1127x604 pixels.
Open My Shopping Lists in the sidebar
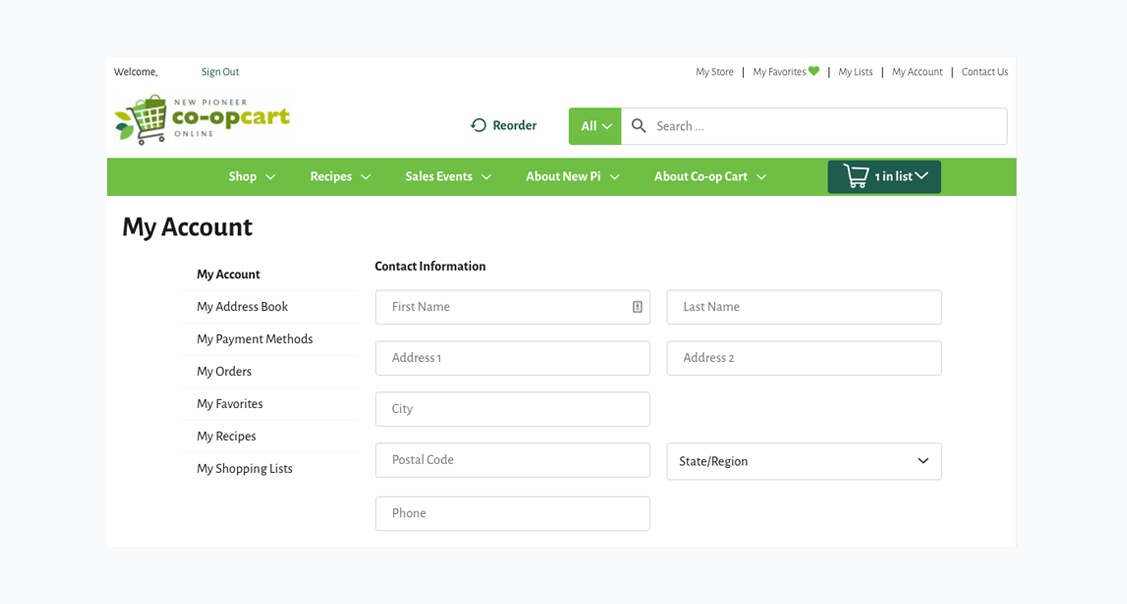[245, 468]
